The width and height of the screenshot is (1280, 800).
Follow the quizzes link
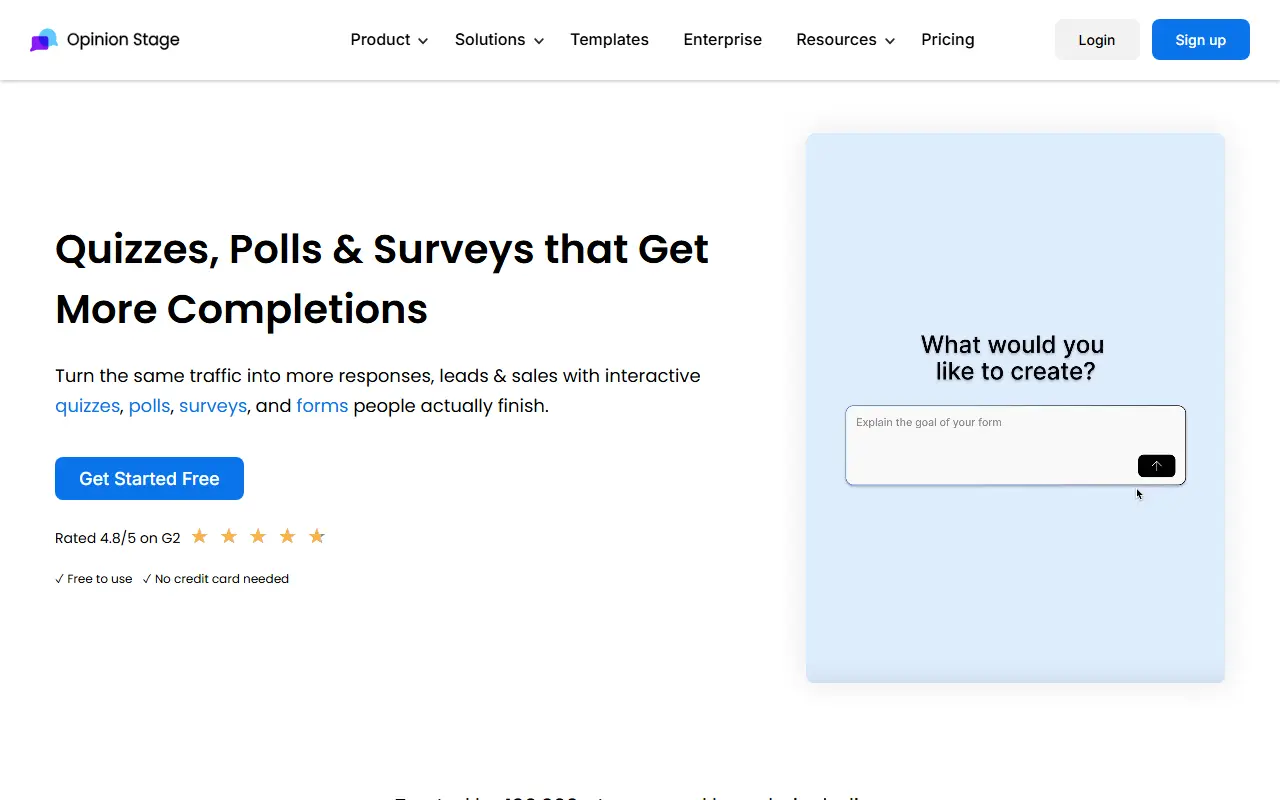point(87,406)
